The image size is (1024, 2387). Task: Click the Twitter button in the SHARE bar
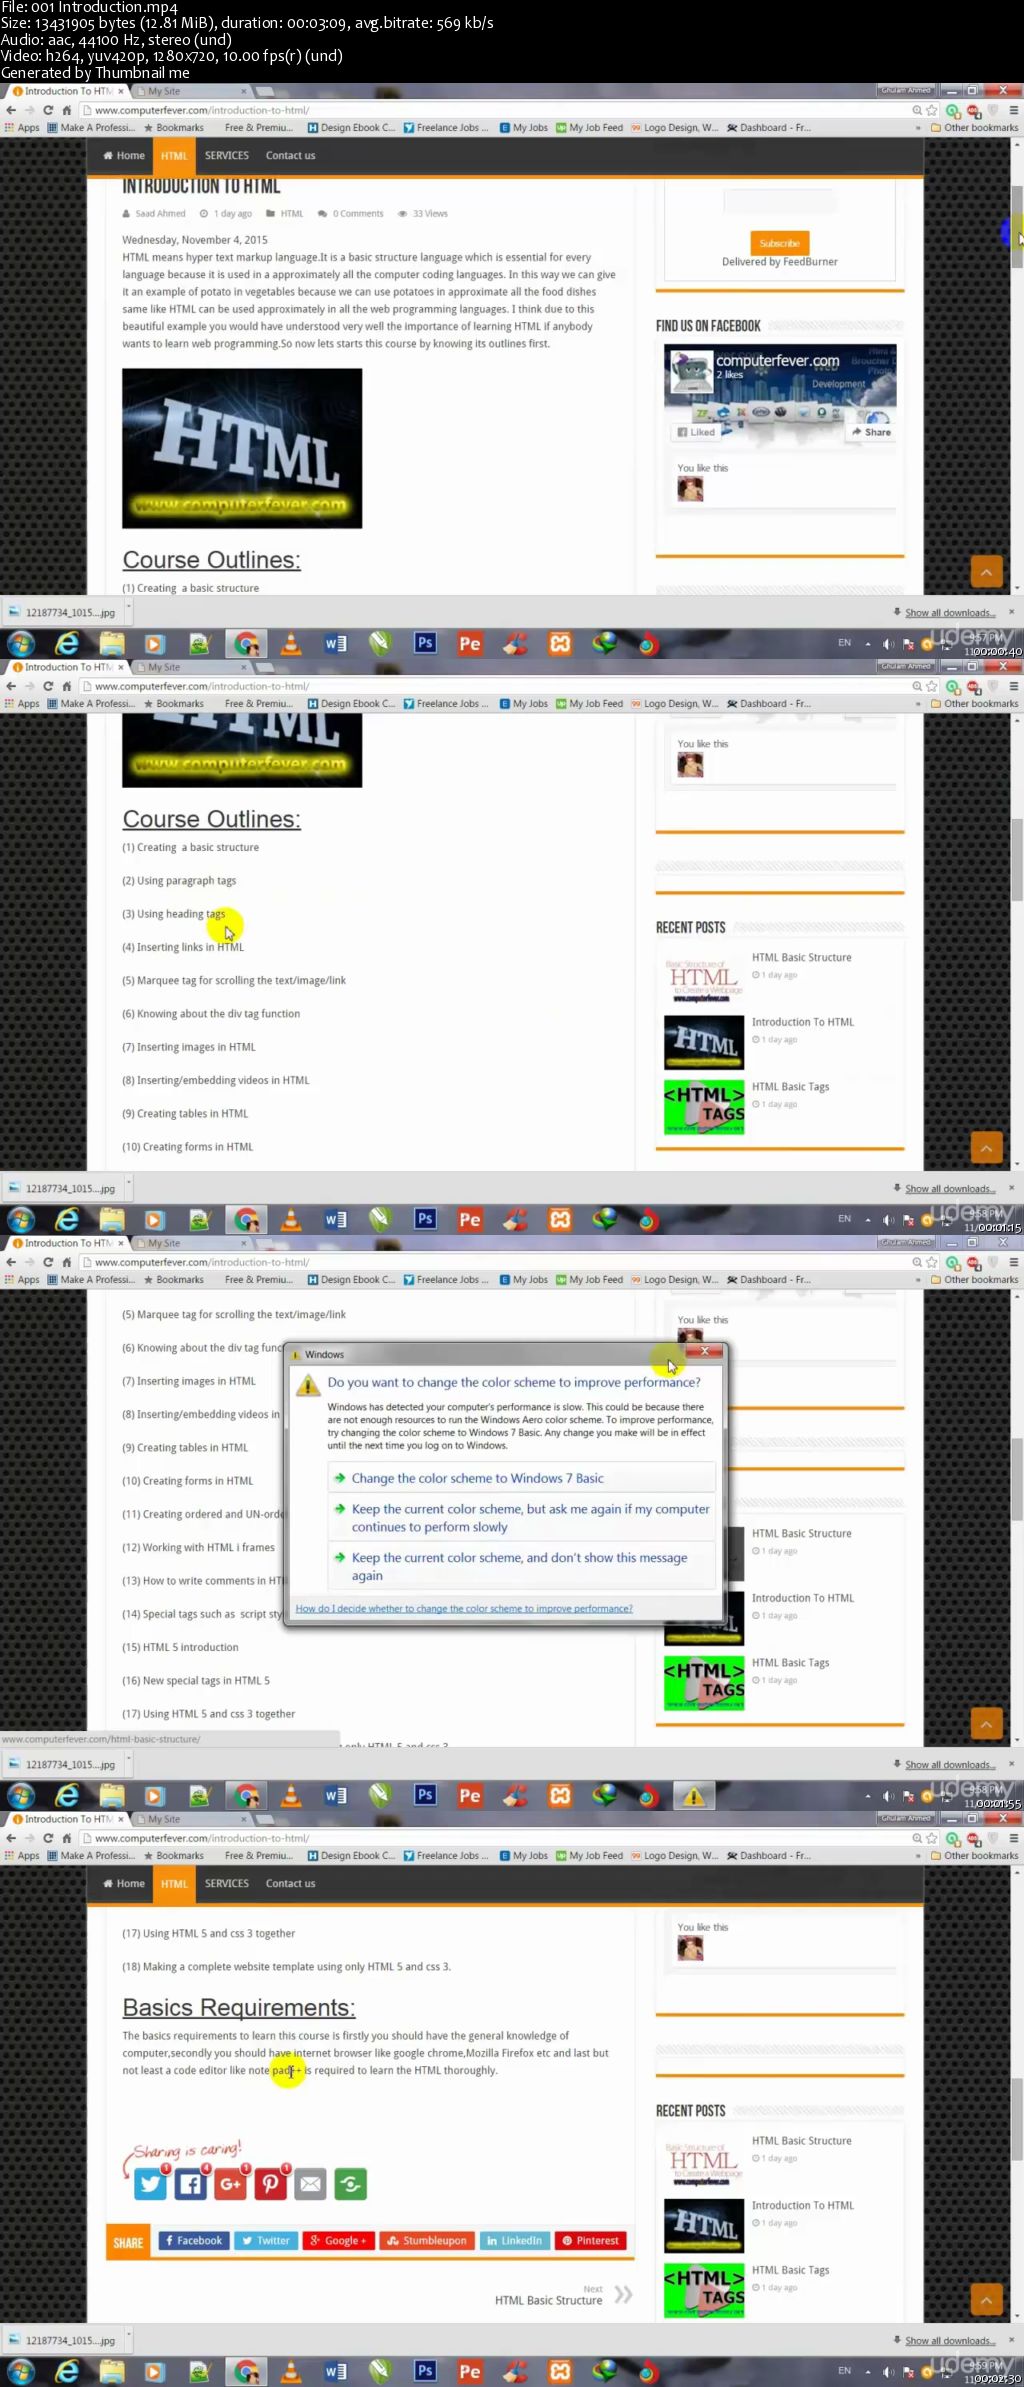[266, 2240]
